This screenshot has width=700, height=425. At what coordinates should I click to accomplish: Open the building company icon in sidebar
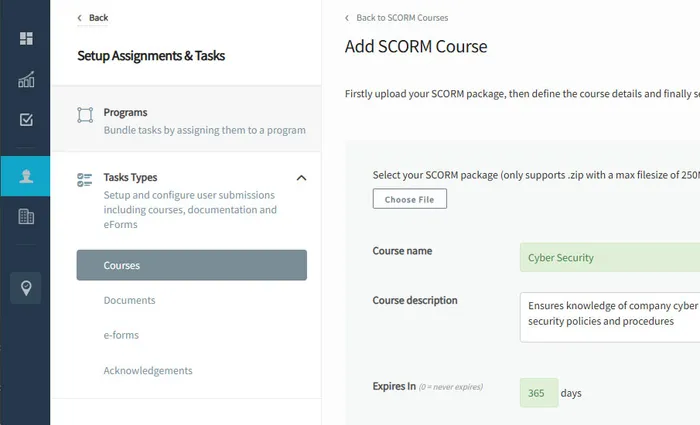click(x=26, y=216)
